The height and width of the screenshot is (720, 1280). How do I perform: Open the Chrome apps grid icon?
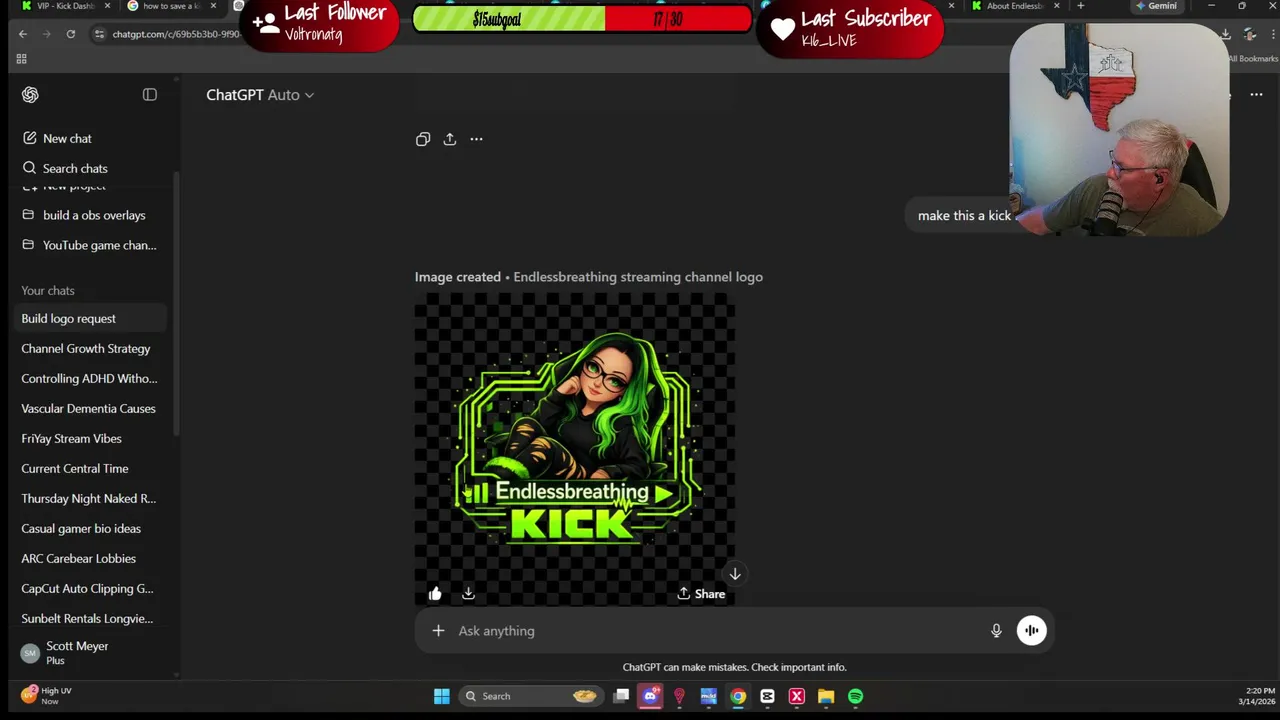[x=21, y=59]
